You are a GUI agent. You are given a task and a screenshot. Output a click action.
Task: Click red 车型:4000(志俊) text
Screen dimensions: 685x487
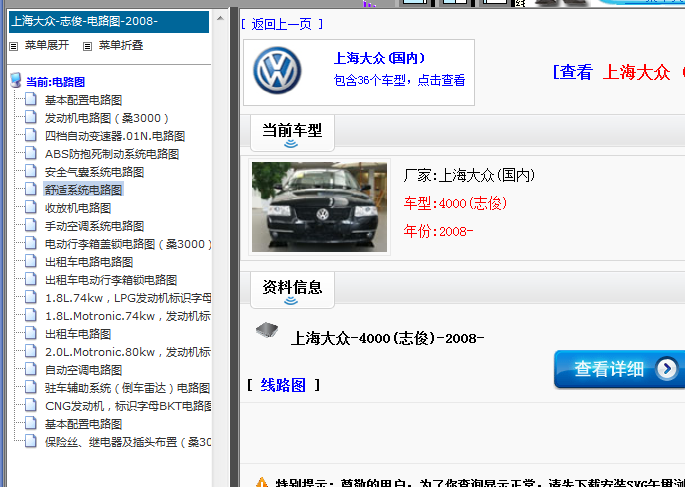click(455, 204)
